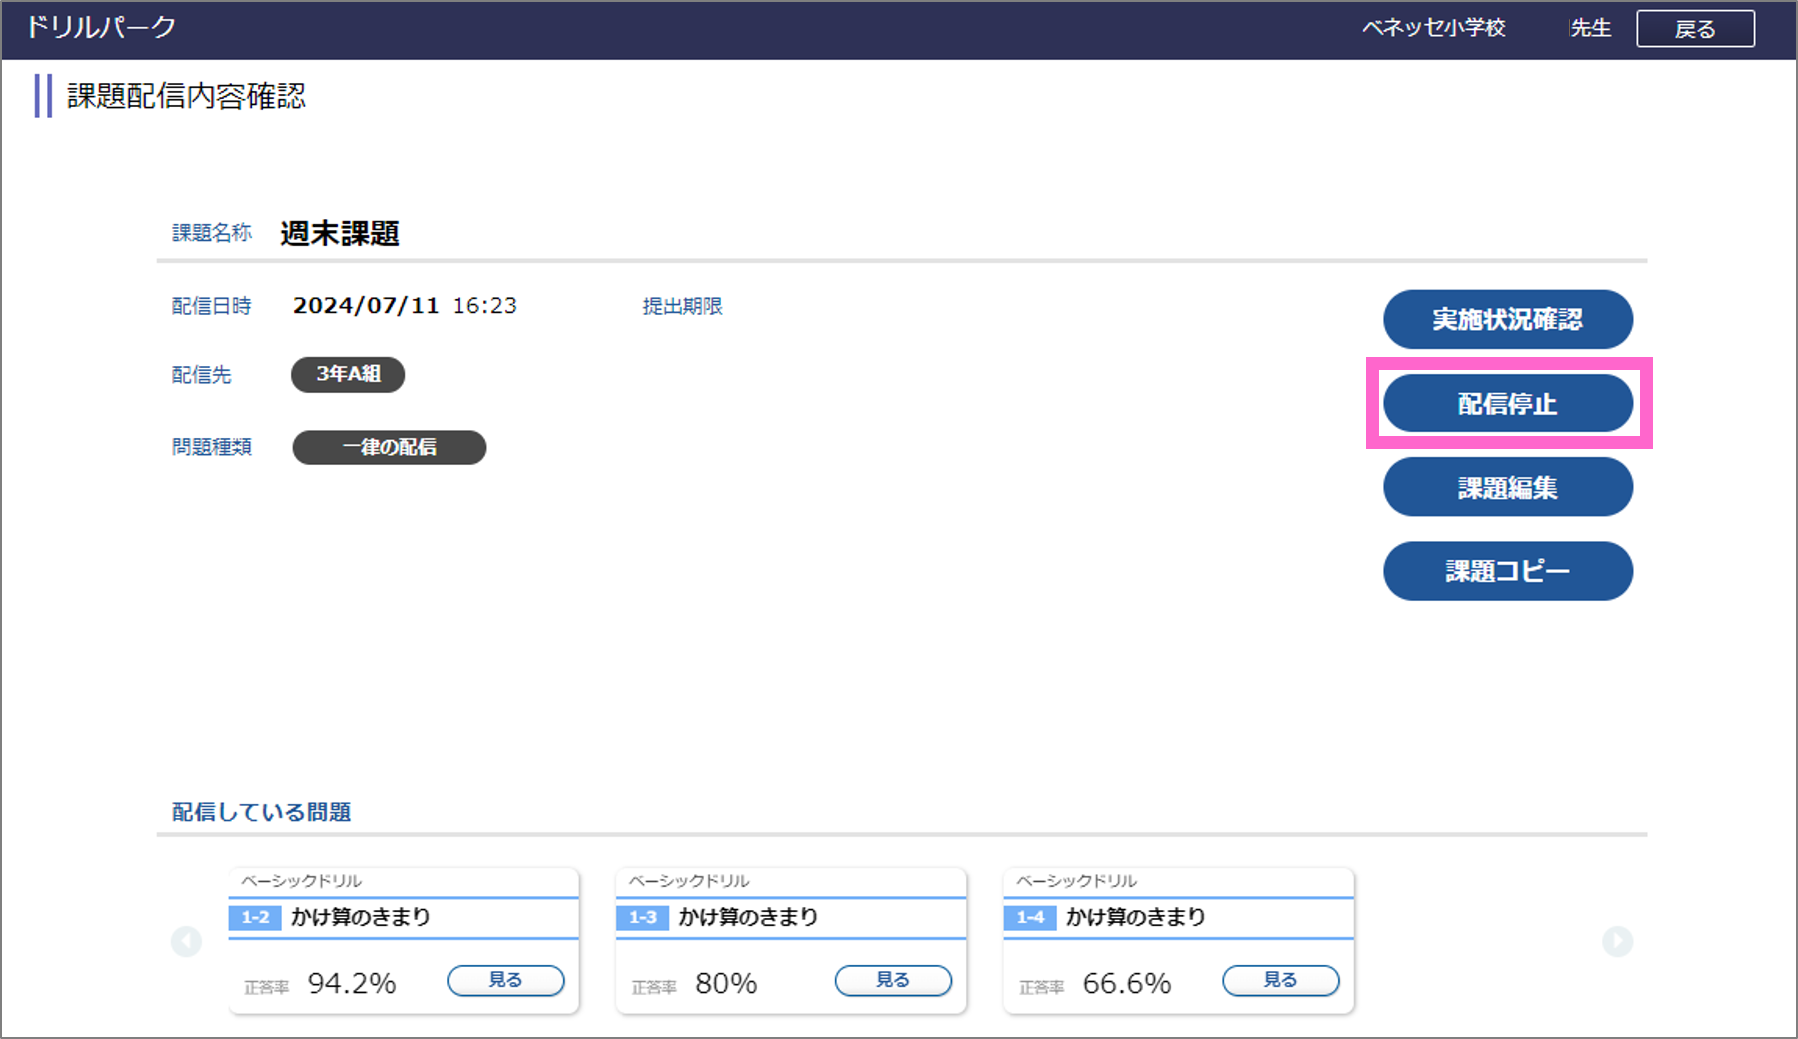
Task: Click the 66.6% accuracy rate value
Action: (x=1127, y=983)
